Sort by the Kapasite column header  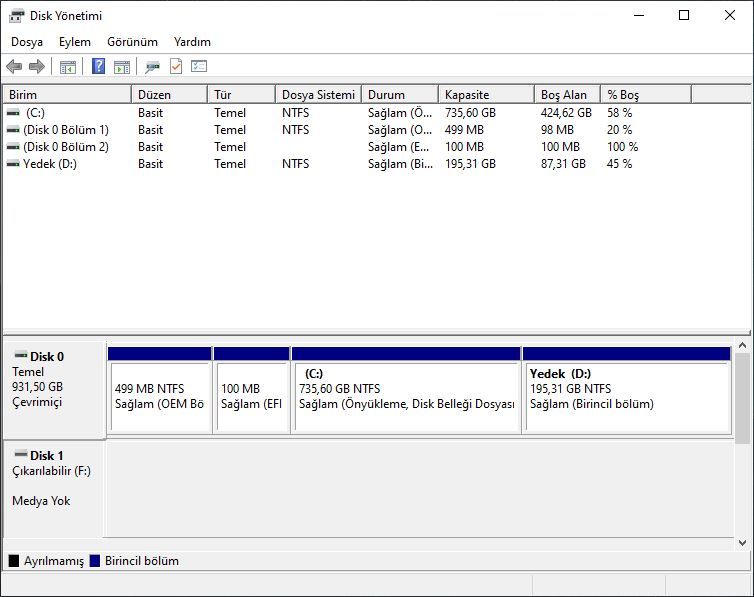pos(486,95)
